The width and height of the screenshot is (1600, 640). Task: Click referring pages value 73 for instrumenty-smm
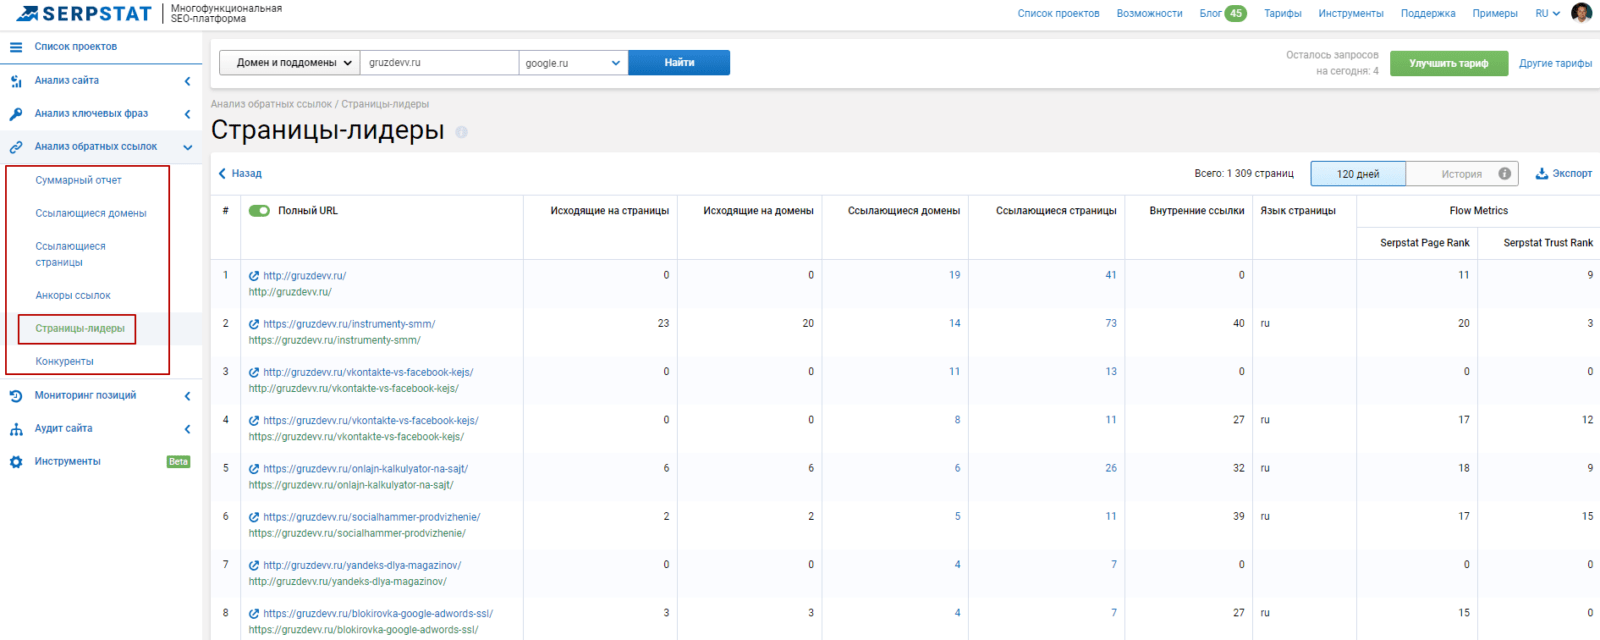tap(1111, 323)
